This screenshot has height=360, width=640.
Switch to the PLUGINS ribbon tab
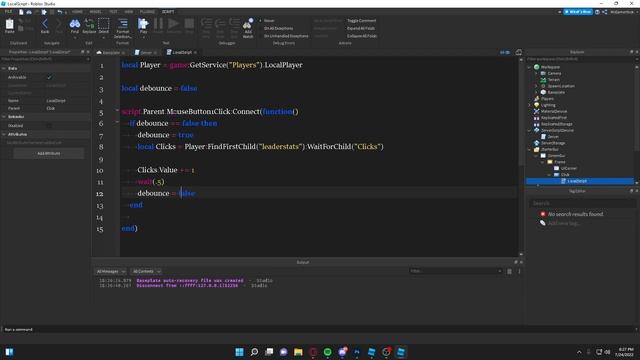coord(147,12)
